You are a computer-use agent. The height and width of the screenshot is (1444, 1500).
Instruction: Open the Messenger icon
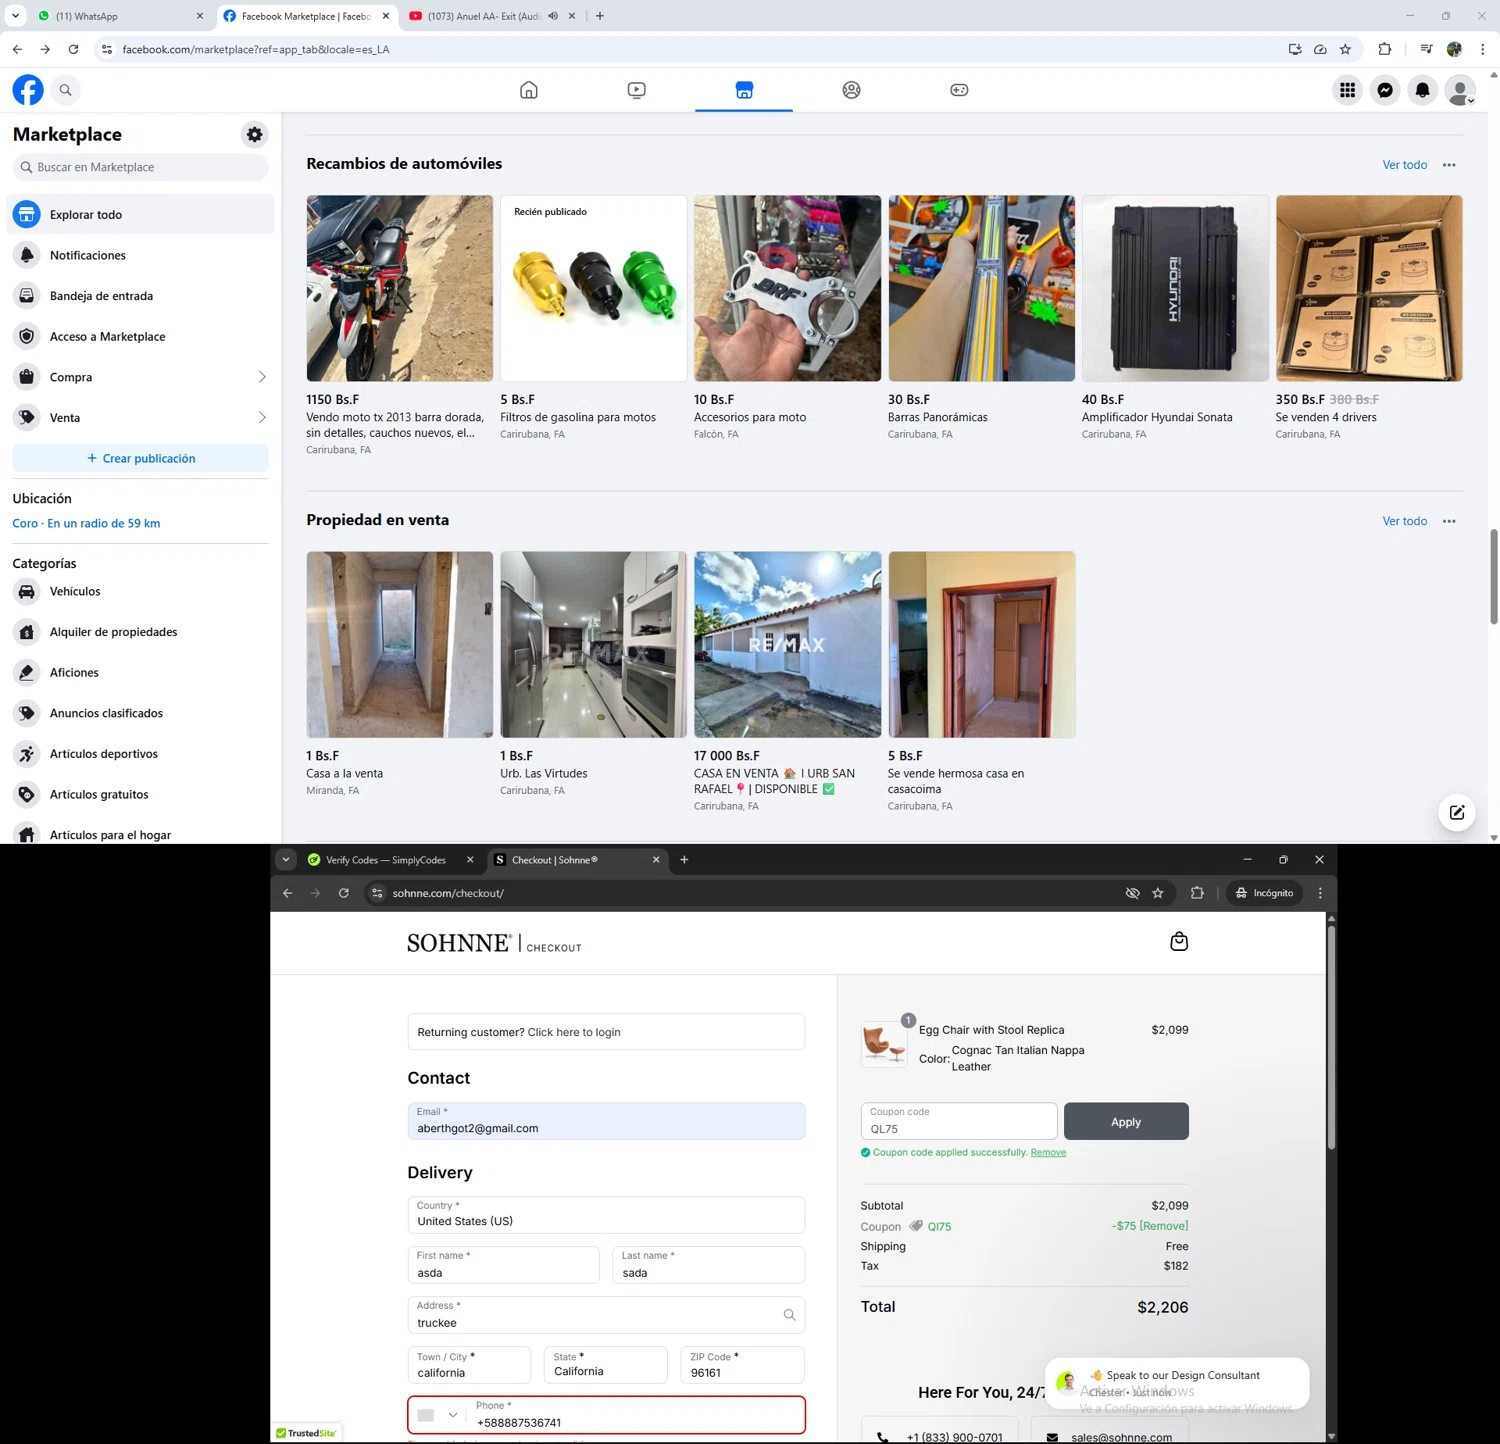pyautogui.click(x=1385, y=90)
